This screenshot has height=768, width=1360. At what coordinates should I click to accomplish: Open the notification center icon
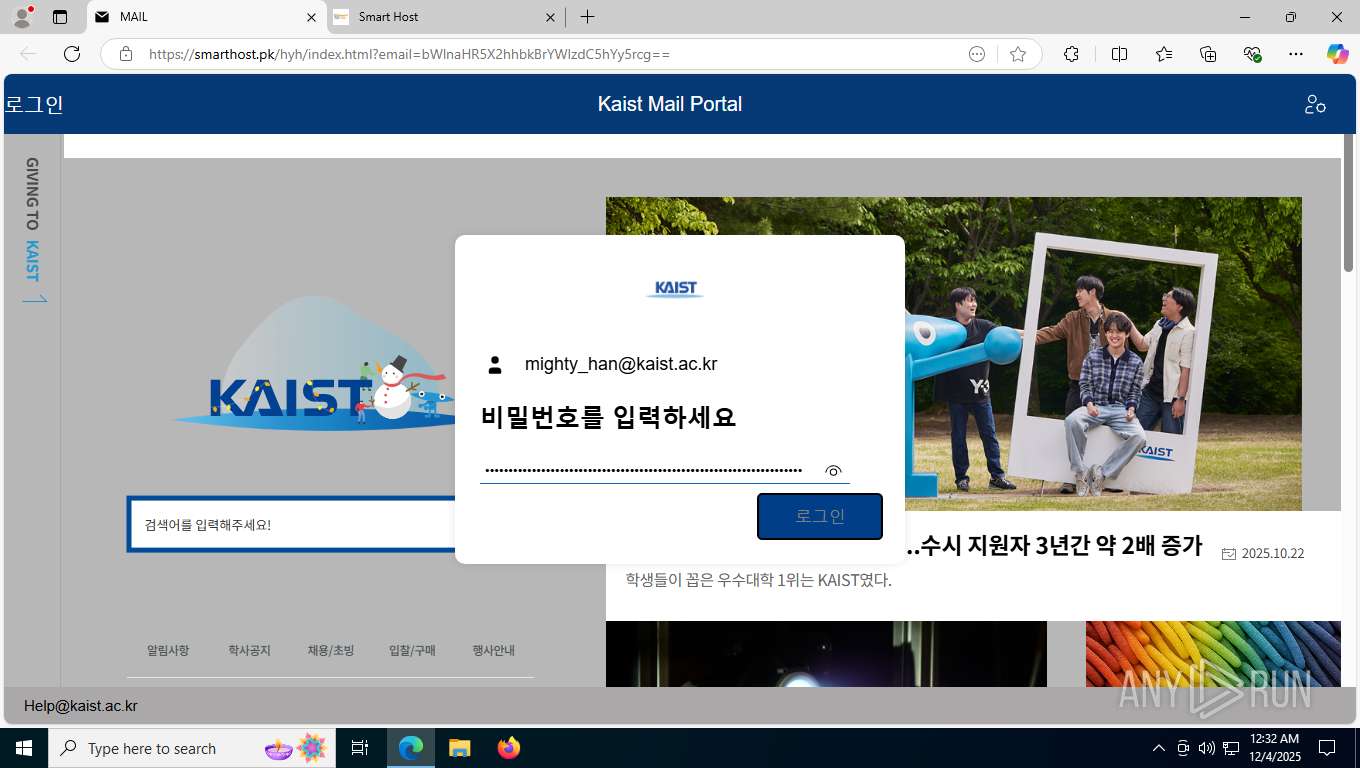pyautogui.click(x=1327, y=748)
